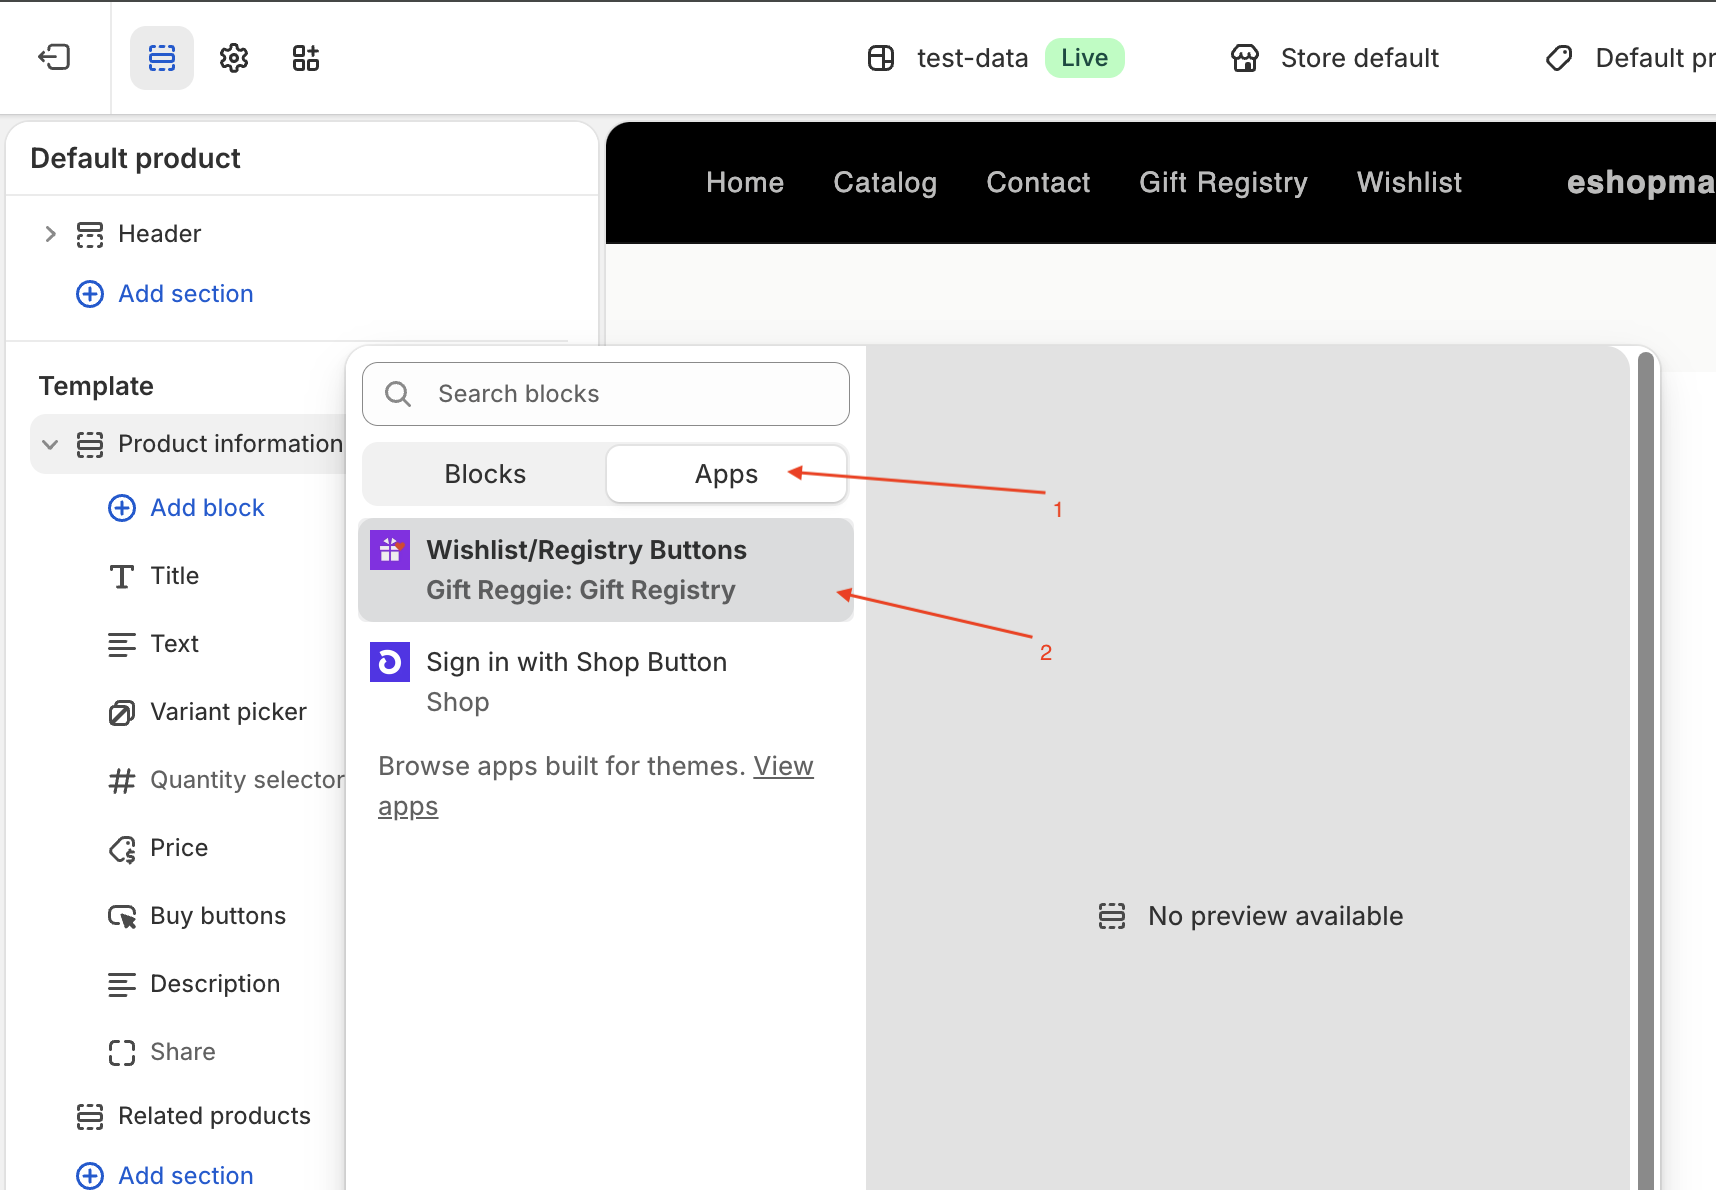Click the Default product panel heading
1716x1190 pixels.
tap(135, 158)
